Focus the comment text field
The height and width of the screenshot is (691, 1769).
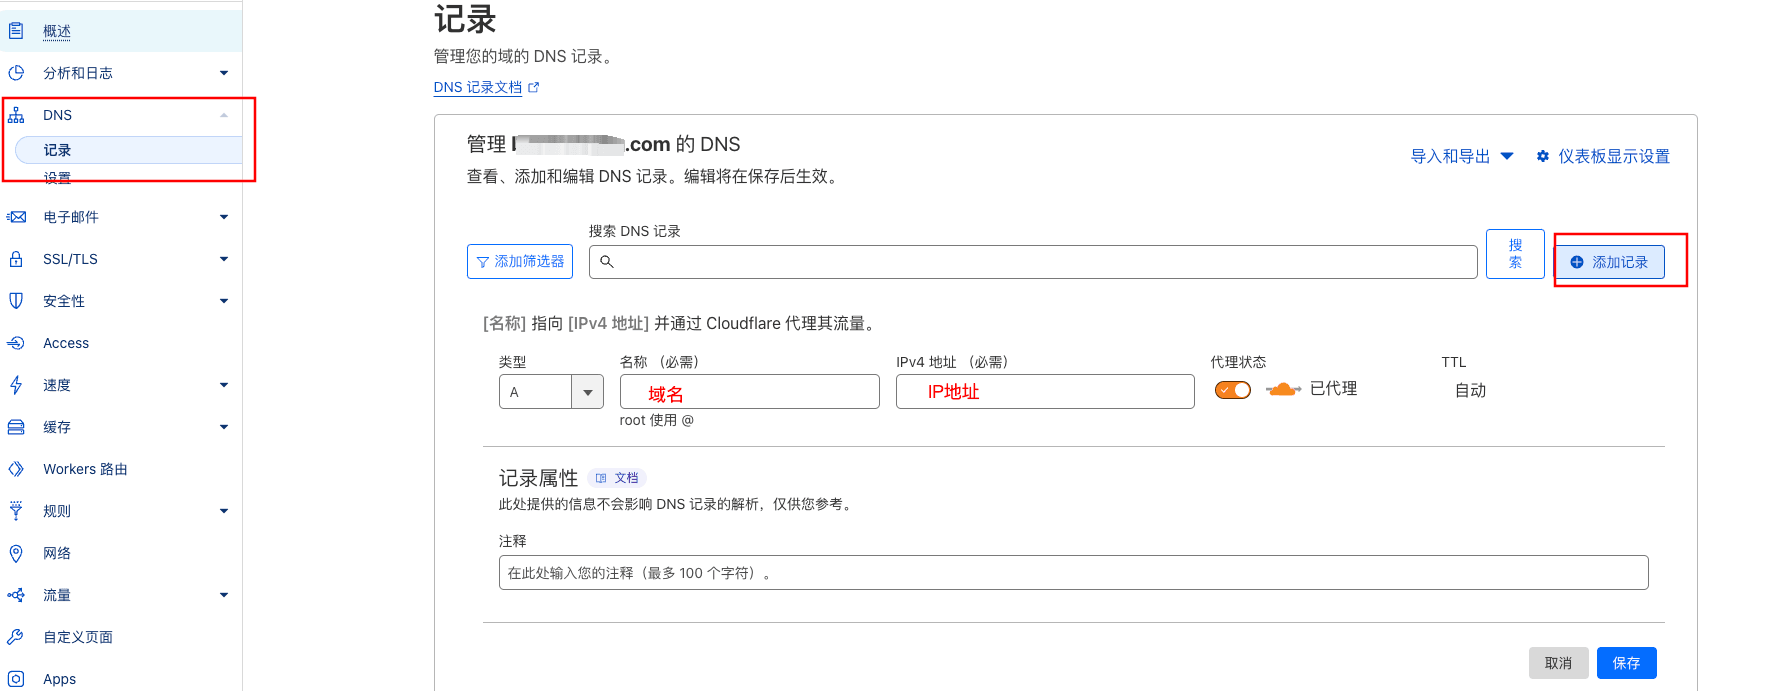click(1074, 573)
